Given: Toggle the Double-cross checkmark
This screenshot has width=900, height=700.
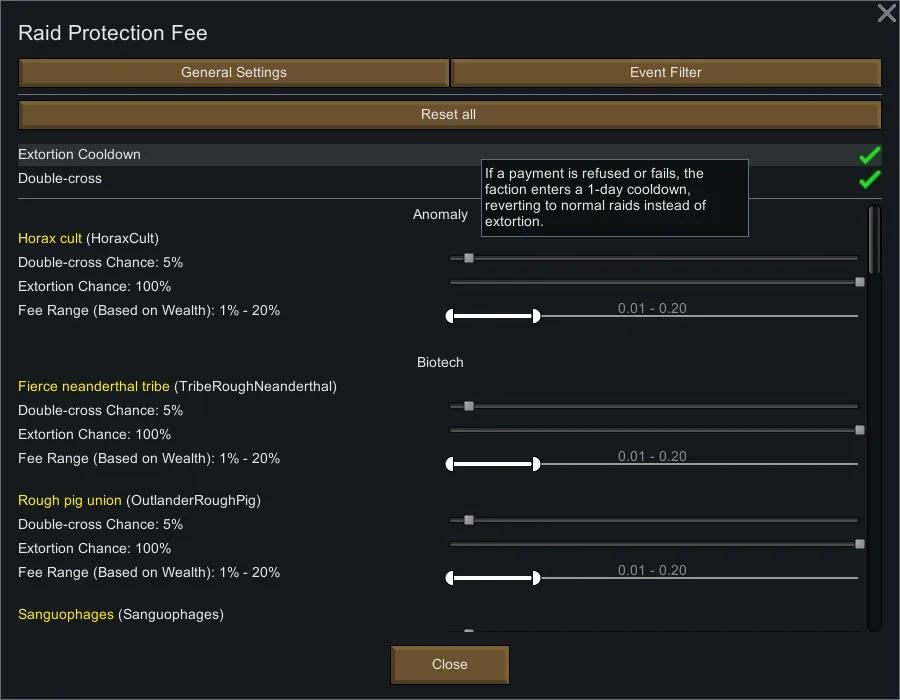Looking at the screenshot, I should pos(869,179).
